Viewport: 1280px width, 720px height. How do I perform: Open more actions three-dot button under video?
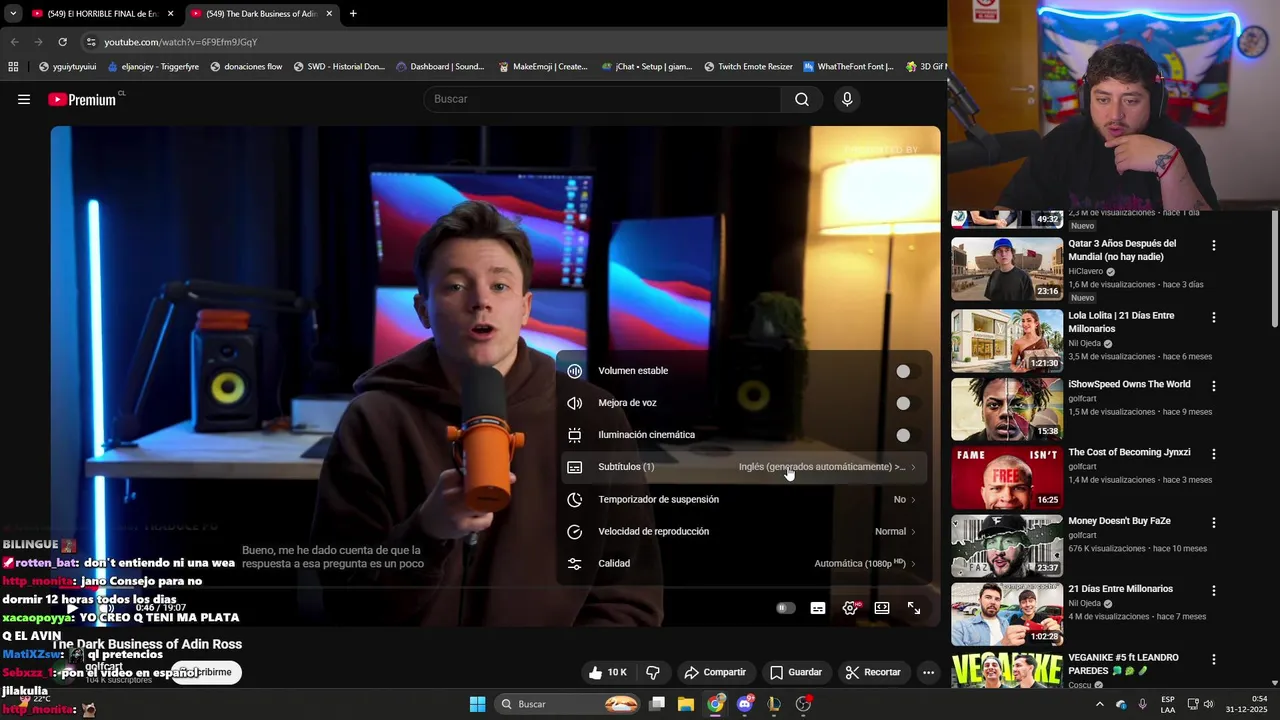click(928, 672)
